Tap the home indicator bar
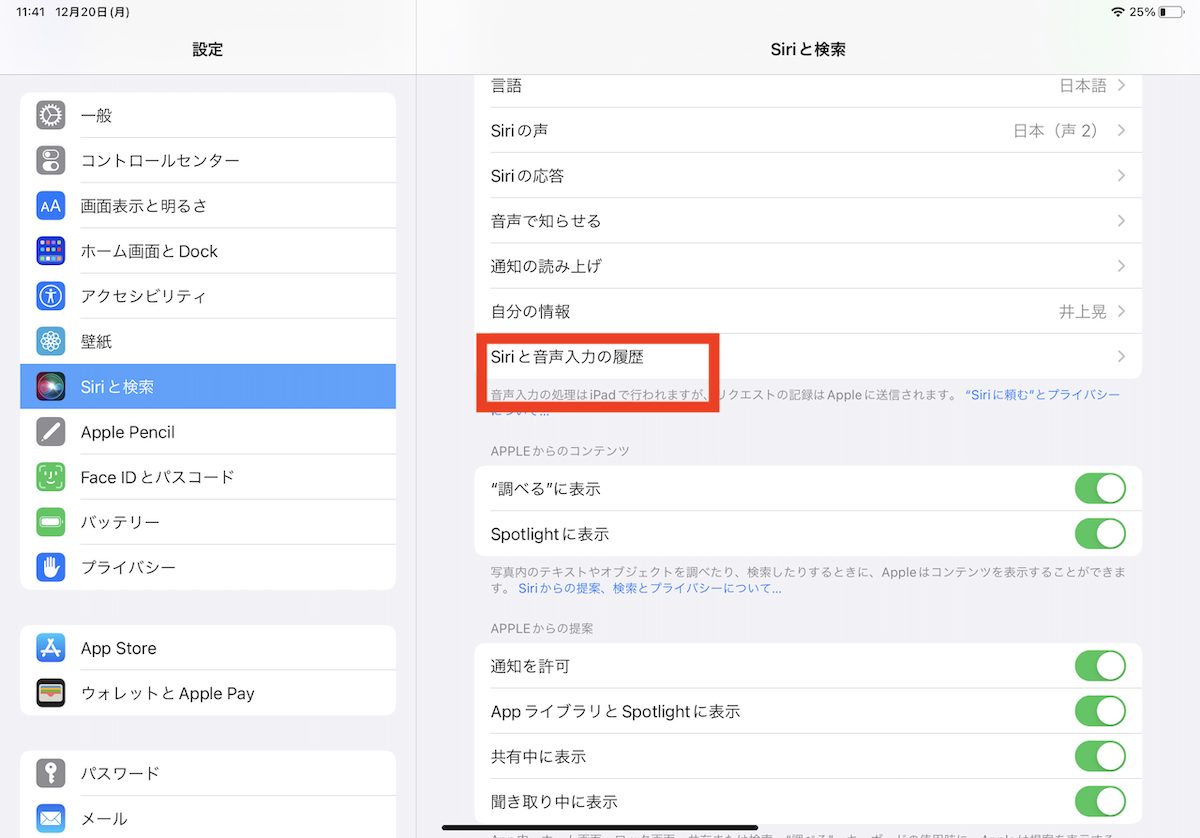The image size is (1200, 838). pos(600,827)
